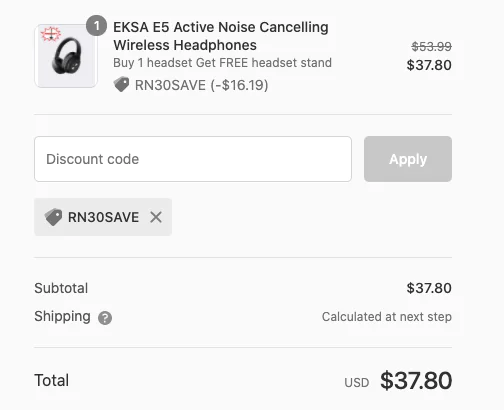Click the red crosshair icon on the thumbnail
The image size is (504, 410).
(51, 34)
